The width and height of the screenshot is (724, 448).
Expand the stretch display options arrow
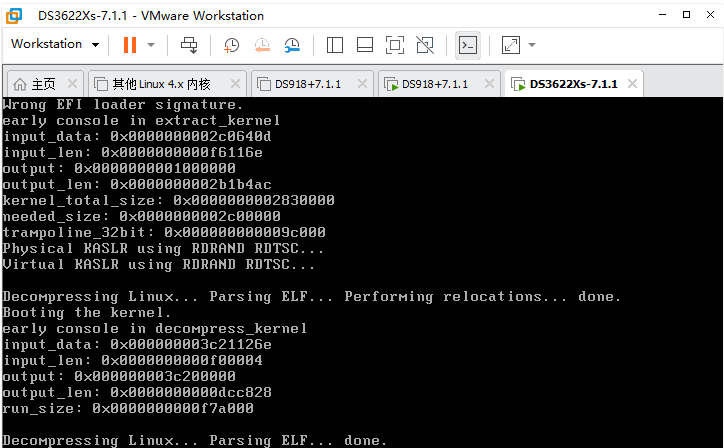click(532, 45)
